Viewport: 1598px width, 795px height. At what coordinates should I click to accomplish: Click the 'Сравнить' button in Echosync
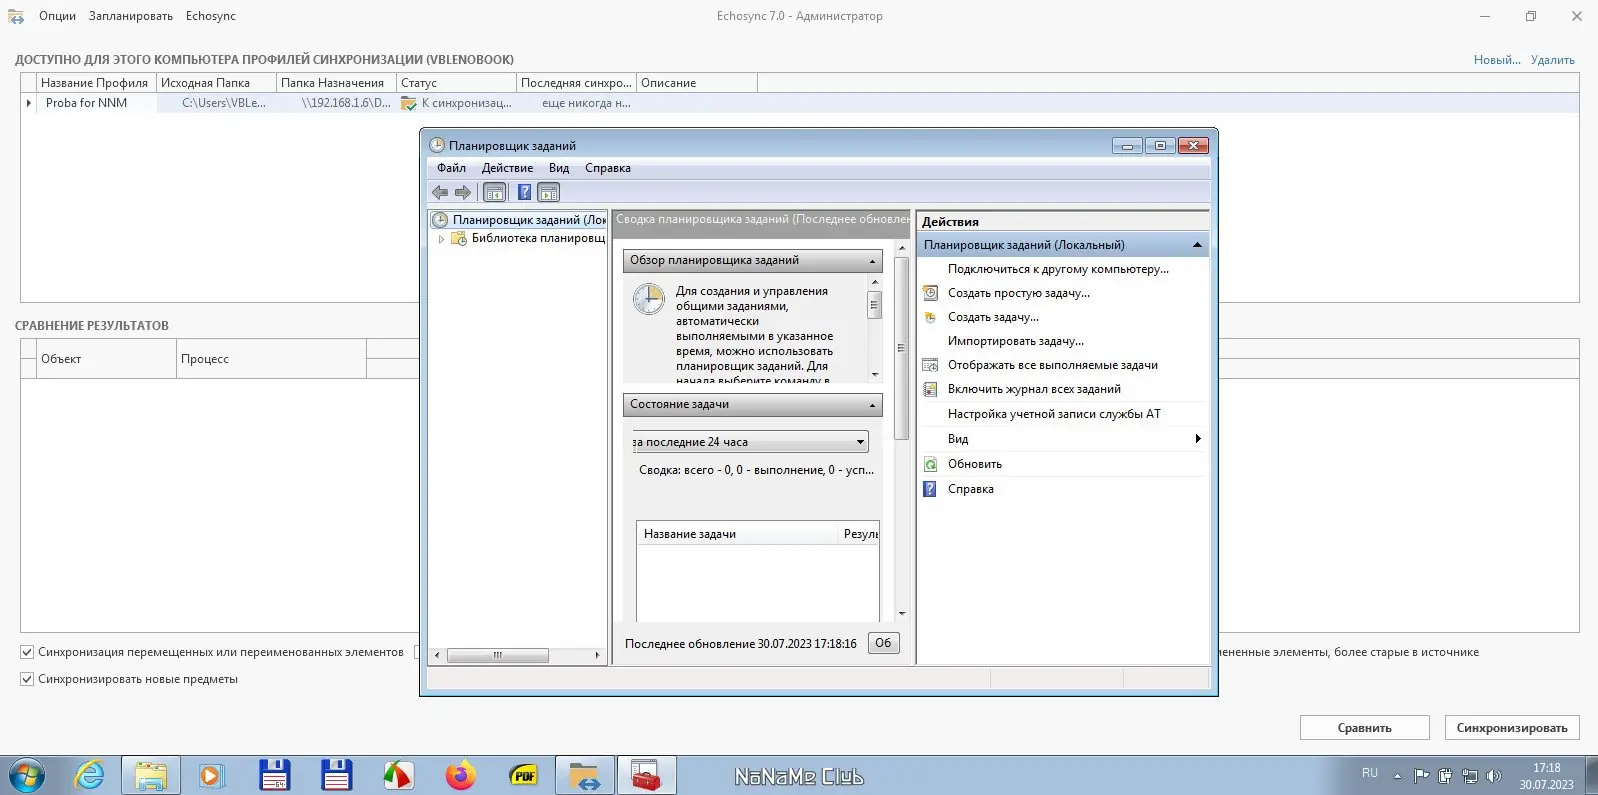1365,728
